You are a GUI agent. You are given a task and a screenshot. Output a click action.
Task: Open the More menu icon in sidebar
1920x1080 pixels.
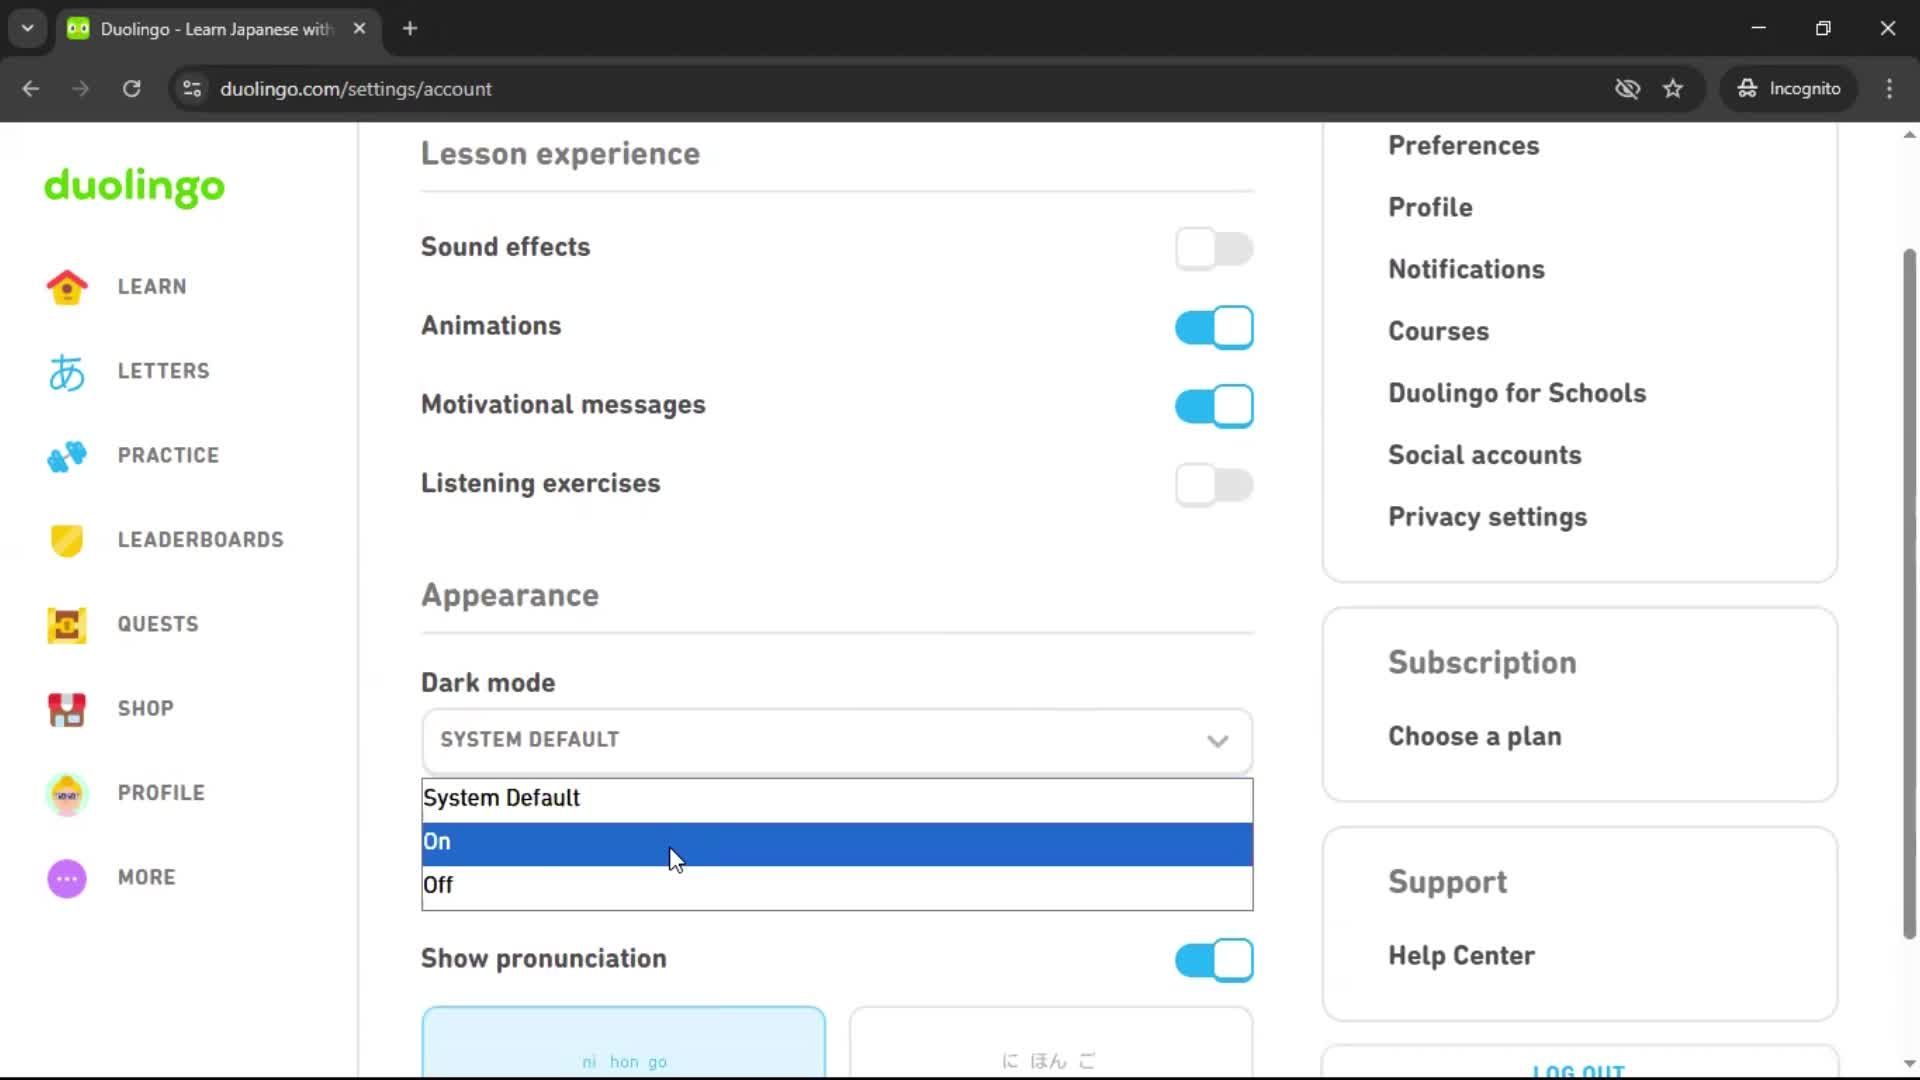point(66,877)
